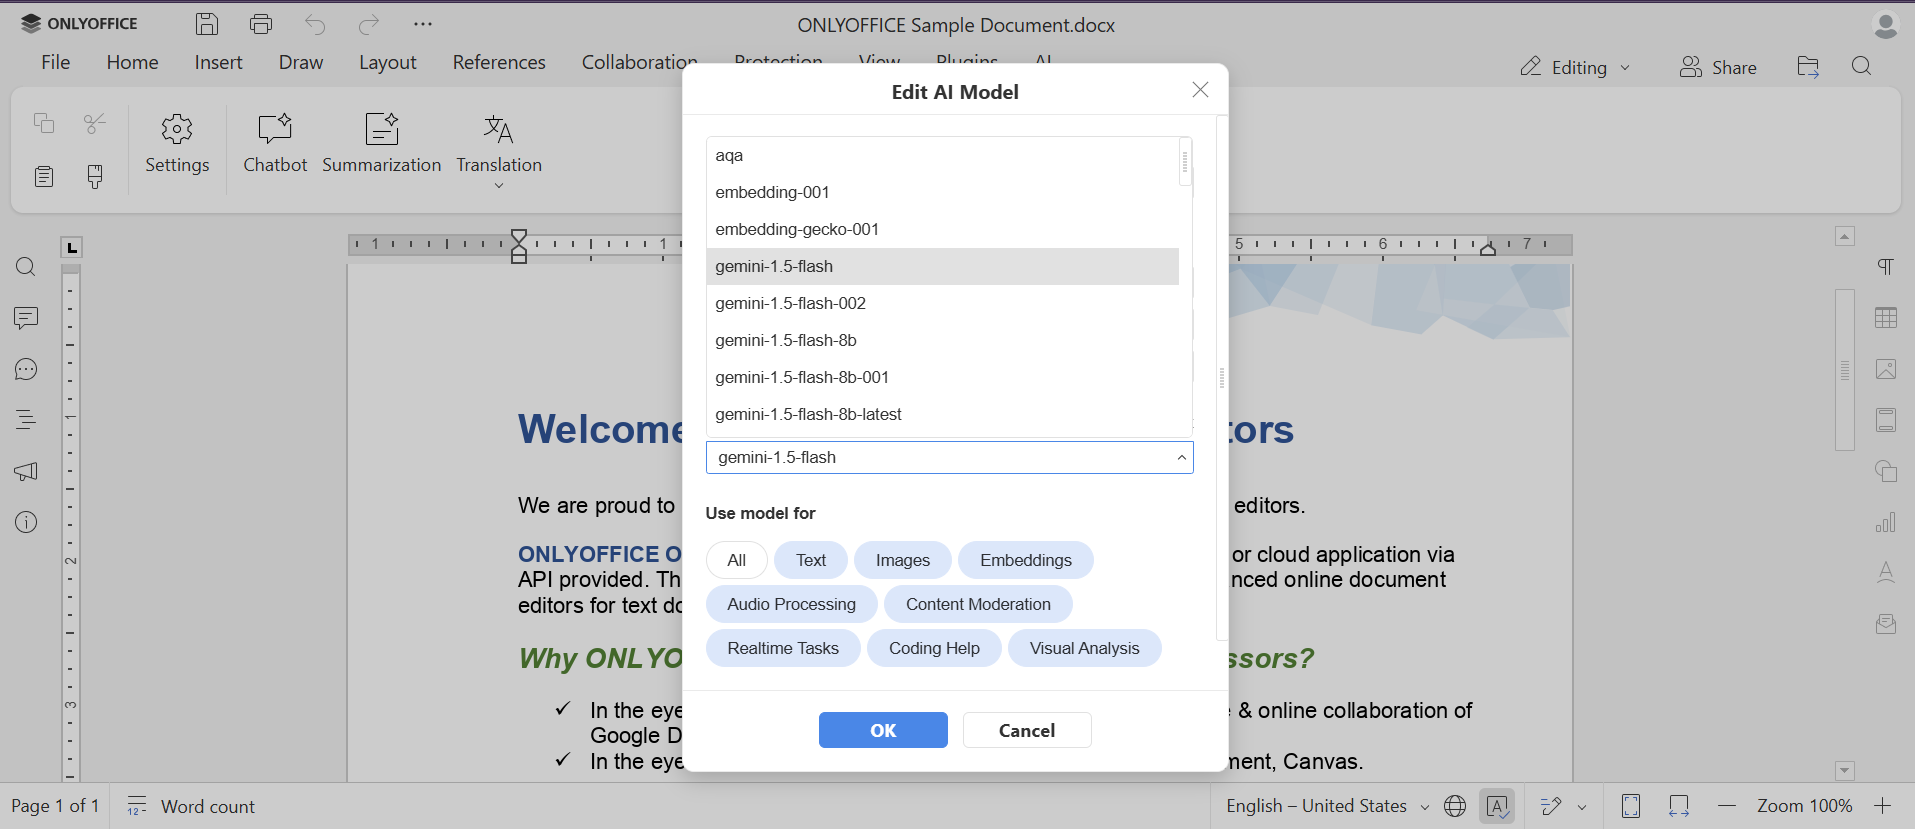
Task: Toggle the Content Moderation chip
Action: point(978,604)
